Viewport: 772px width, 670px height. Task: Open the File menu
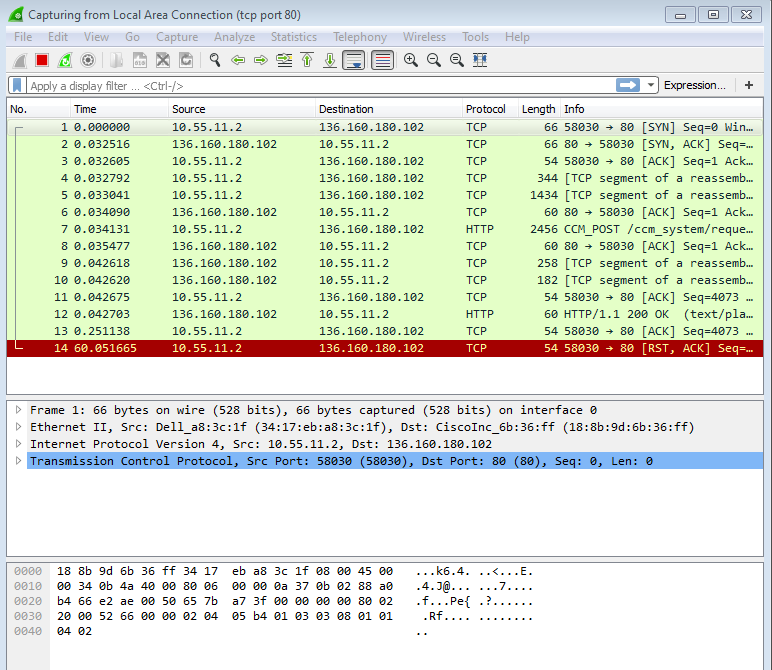click(x=23, y=37)
